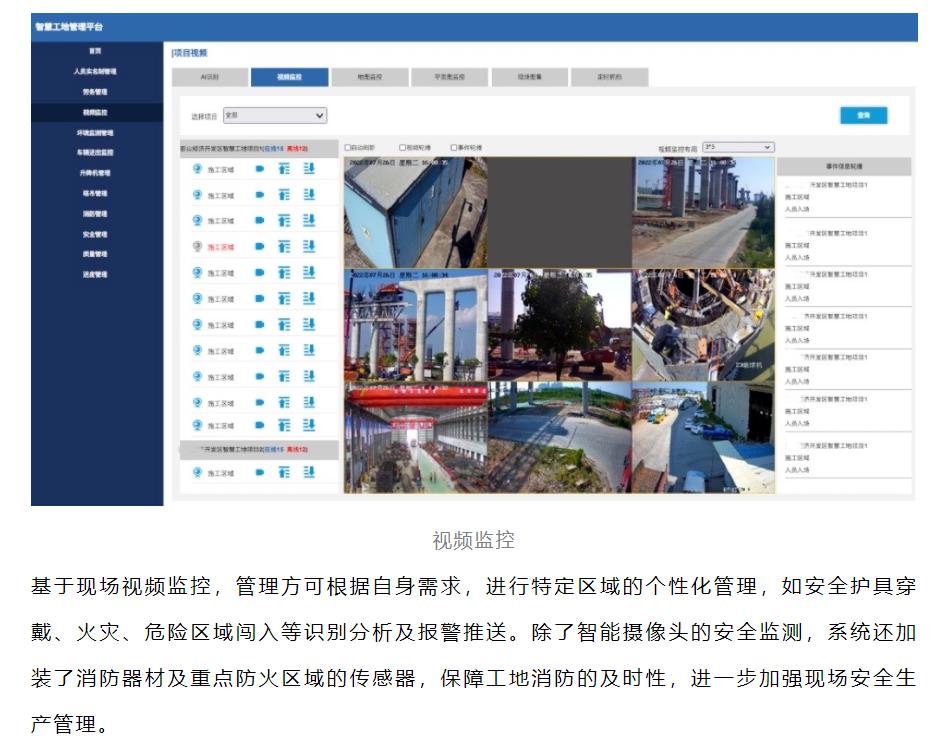Check the 视频轮播 option
The height and width of the screenshot is (747, 950).
(x=402, y=146)
